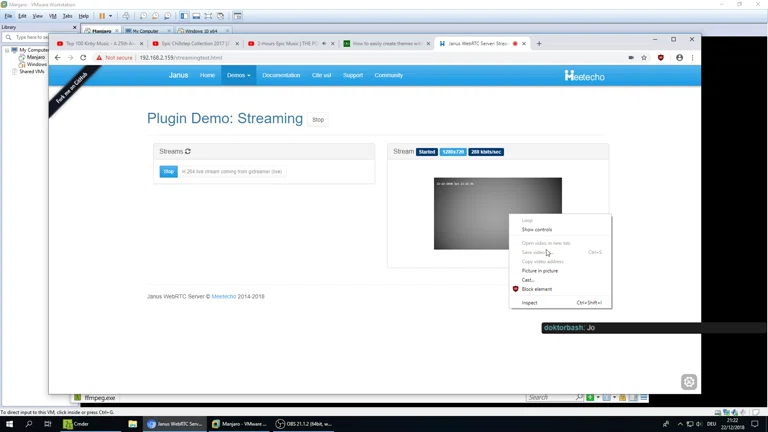Screen dimensions: 768x432
Task: Collapse My Computer tree node
Action: [x=6, y=50]
